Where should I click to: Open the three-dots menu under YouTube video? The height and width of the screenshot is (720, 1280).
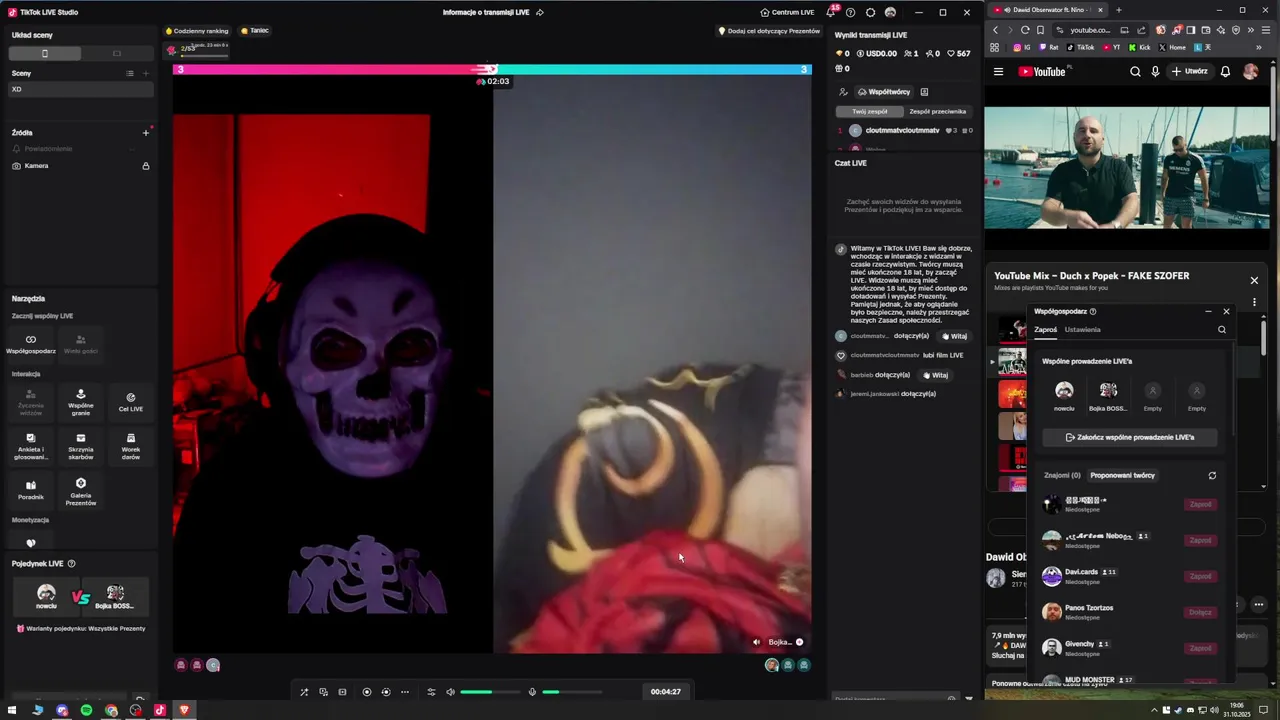tap(1259, 604)
